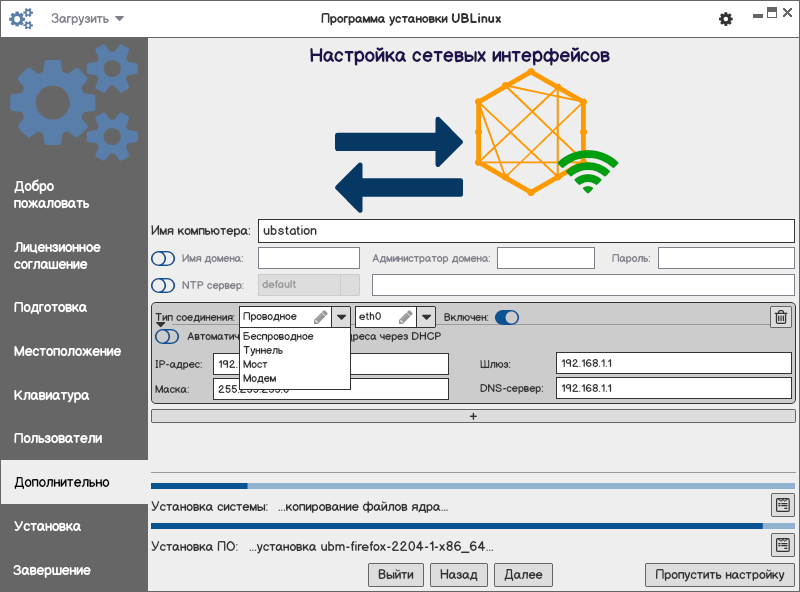
Task: Choose Мост from the list
Action: tap(294, 364)
